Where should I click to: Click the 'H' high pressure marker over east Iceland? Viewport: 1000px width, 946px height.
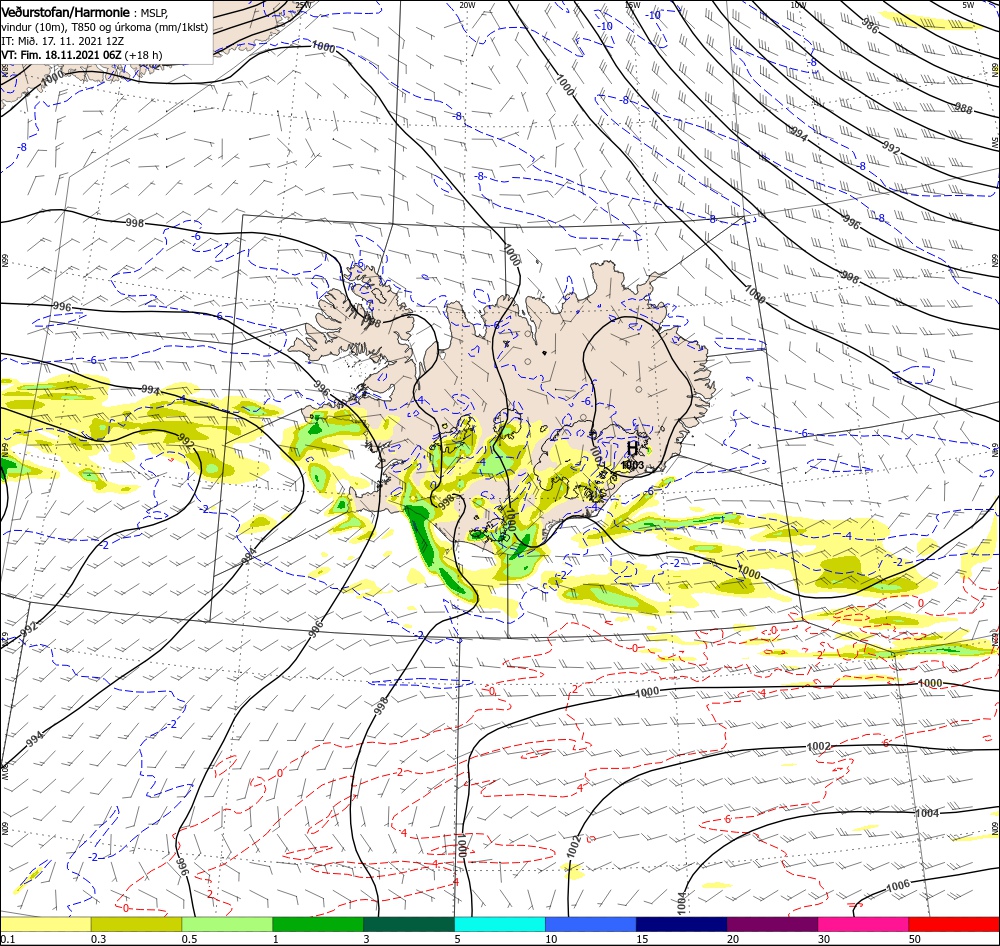tap(633, 448)
